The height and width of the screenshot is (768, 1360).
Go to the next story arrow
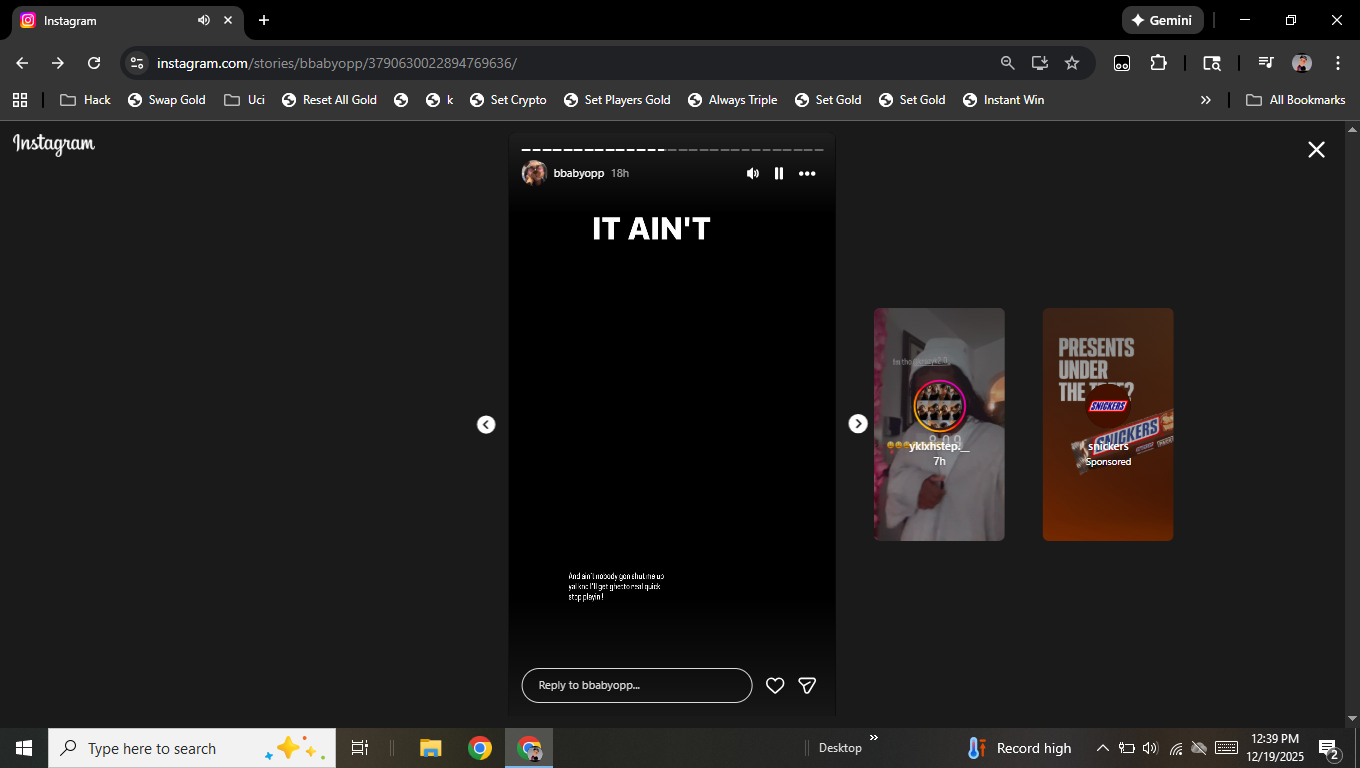pyautogui.click(x=858, y=424)
